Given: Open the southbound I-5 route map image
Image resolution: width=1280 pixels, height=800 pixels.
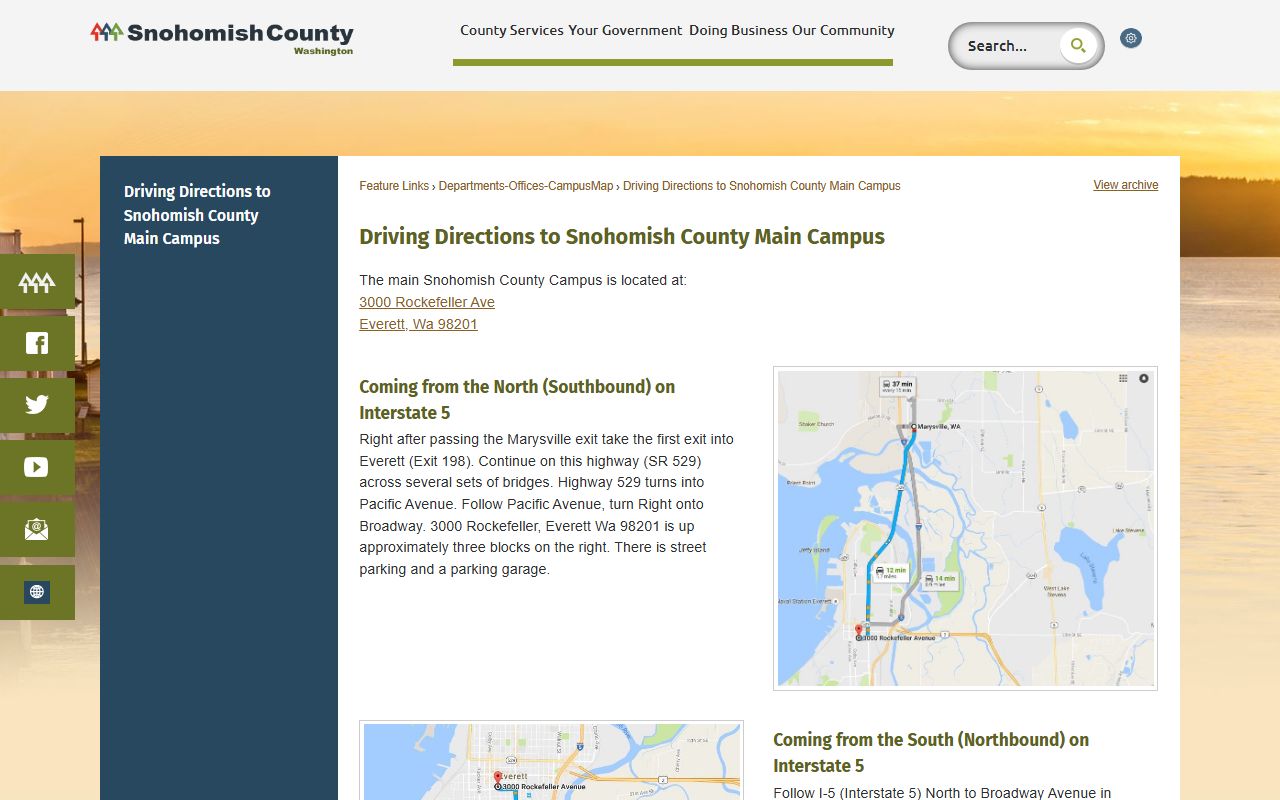Looking at the screenshot, I should pos(965,528).
